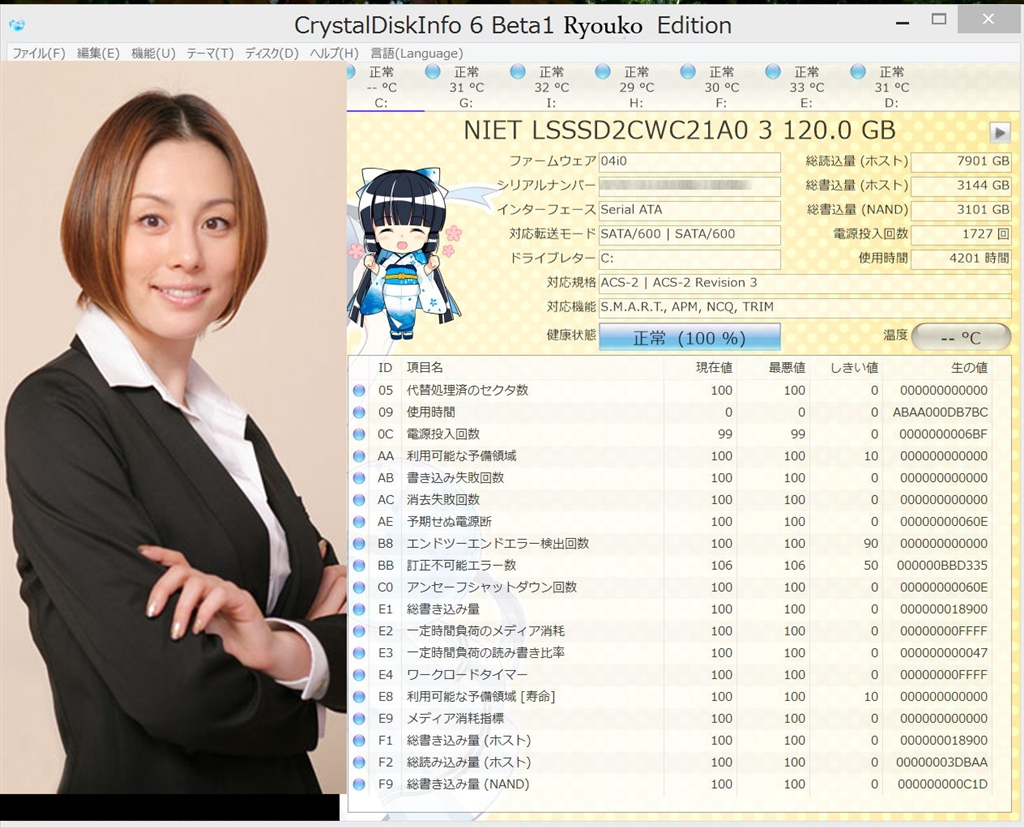Click status dot for attribute C0
This screenshot has height=828, width=1024.
coord(359,588)
